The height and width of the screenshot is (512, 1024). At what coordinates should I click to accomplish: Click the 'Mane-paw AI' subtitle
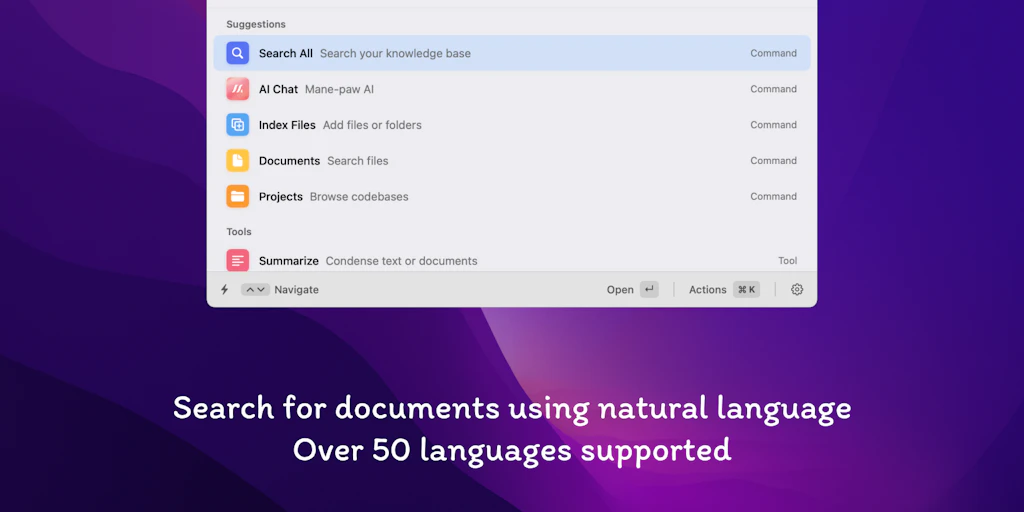[340, 89]
